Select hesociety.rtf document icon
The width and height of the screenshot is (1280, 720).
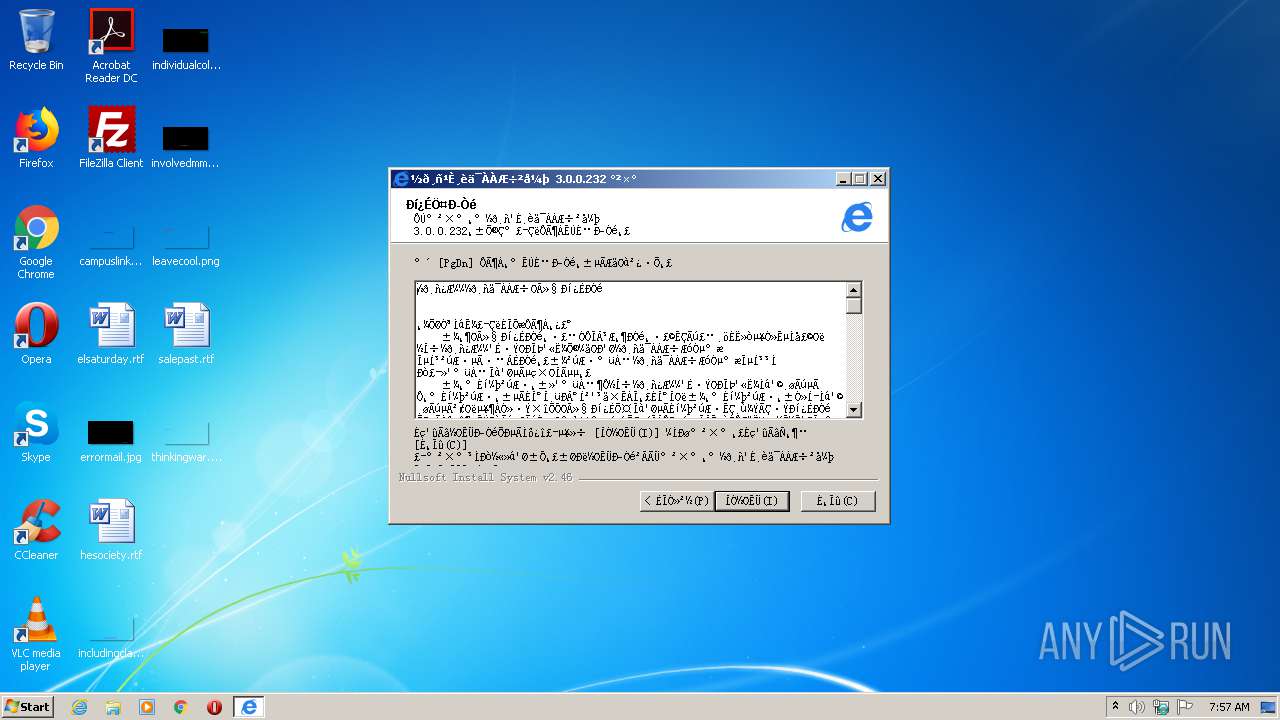[x=111, y=530]
